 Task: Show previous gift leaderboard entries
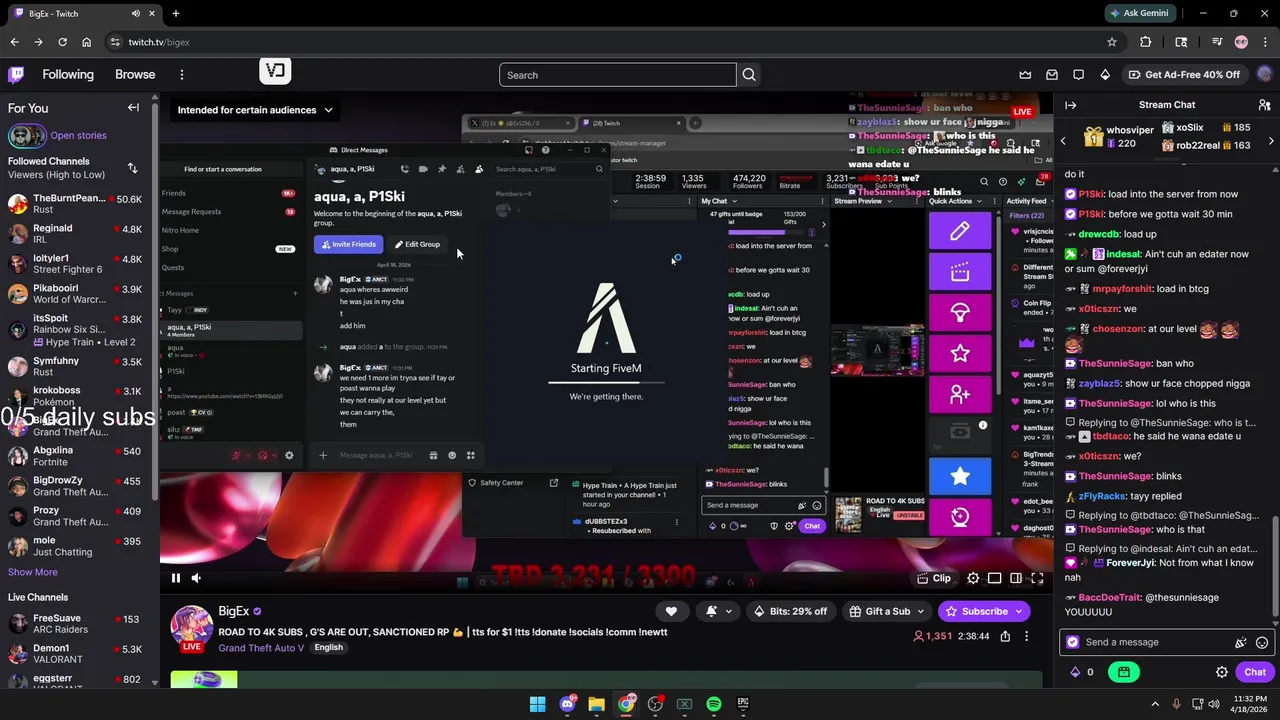click(1063, 141)
